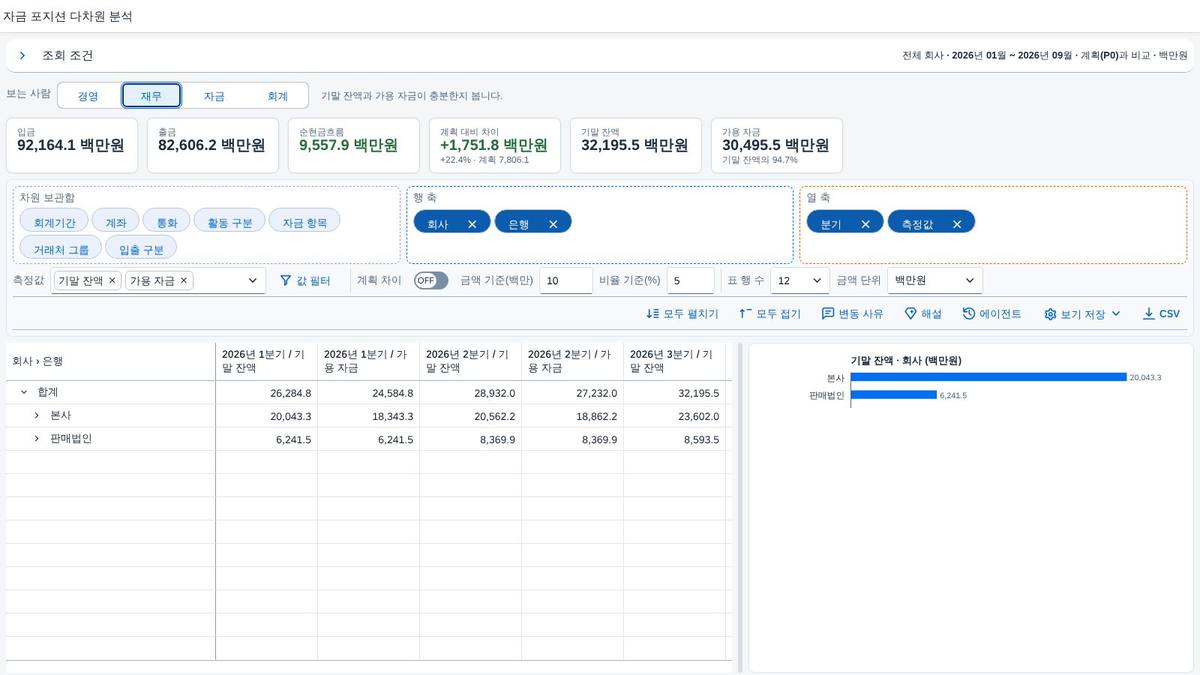
Task: Click the 판매법인 chart bar
Action: [894, 395]
